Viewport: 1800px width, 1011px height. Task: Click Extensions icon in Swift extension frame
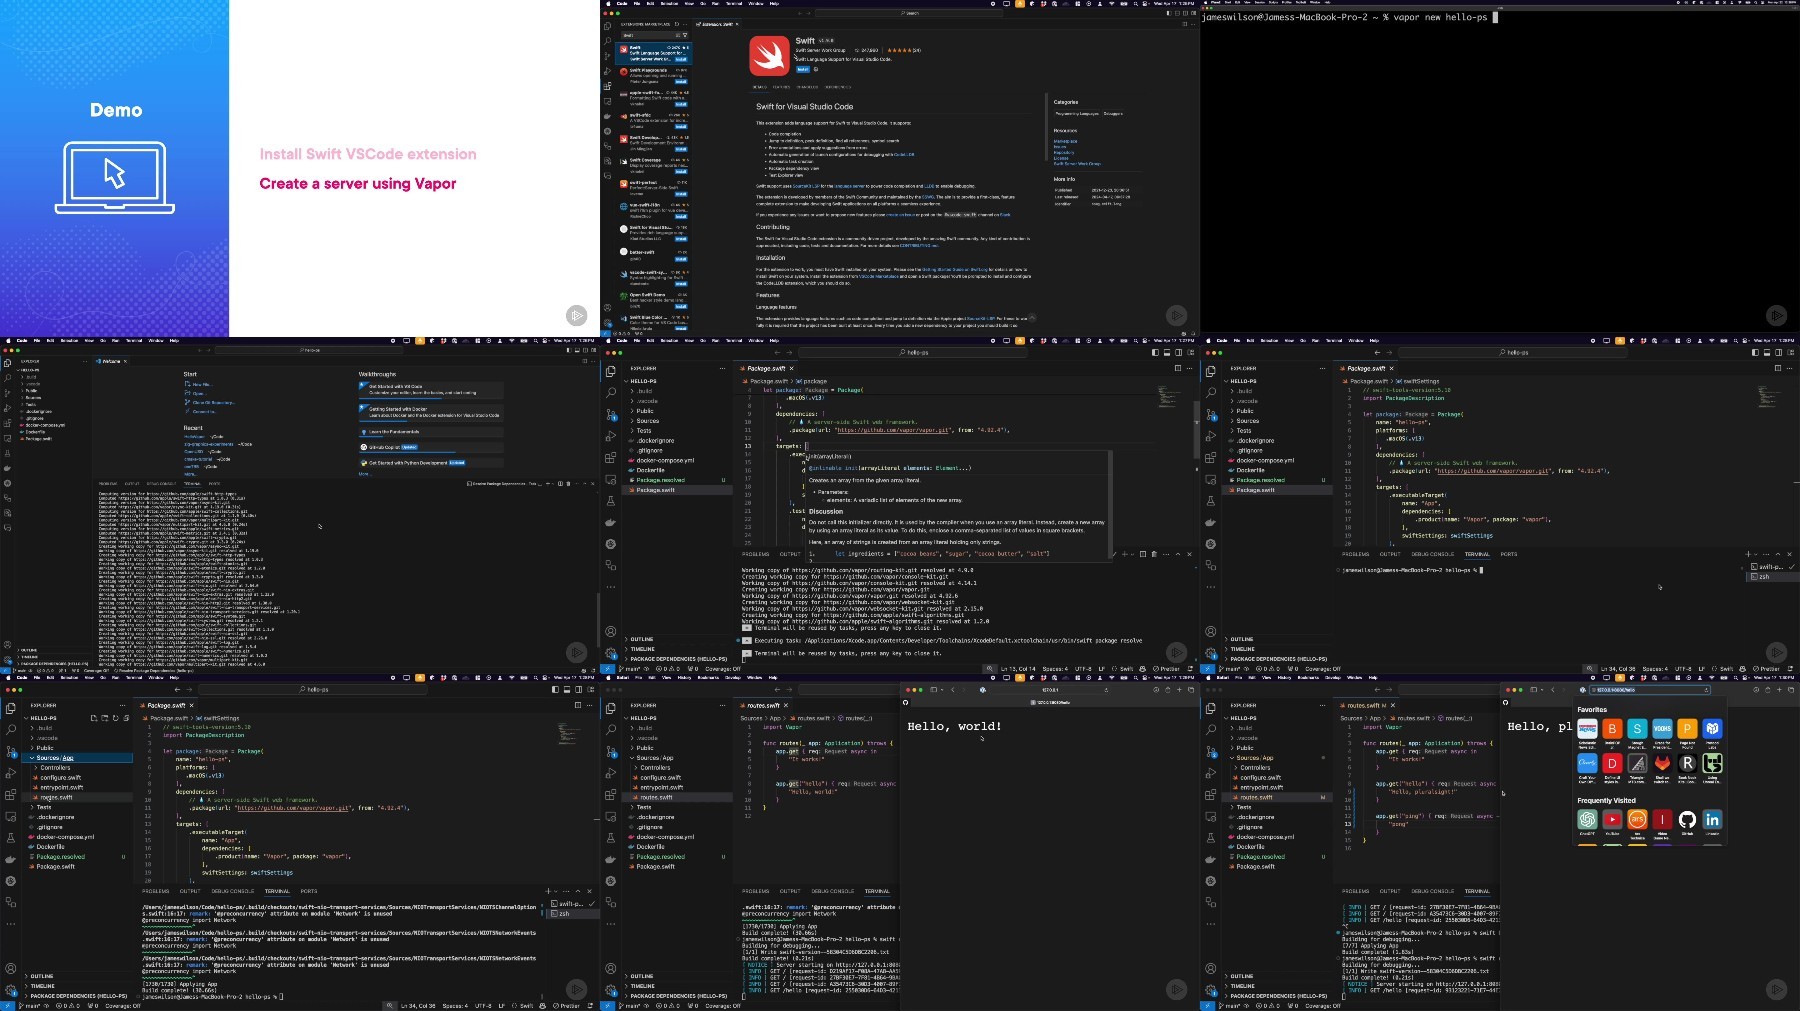tap(607, 86)
